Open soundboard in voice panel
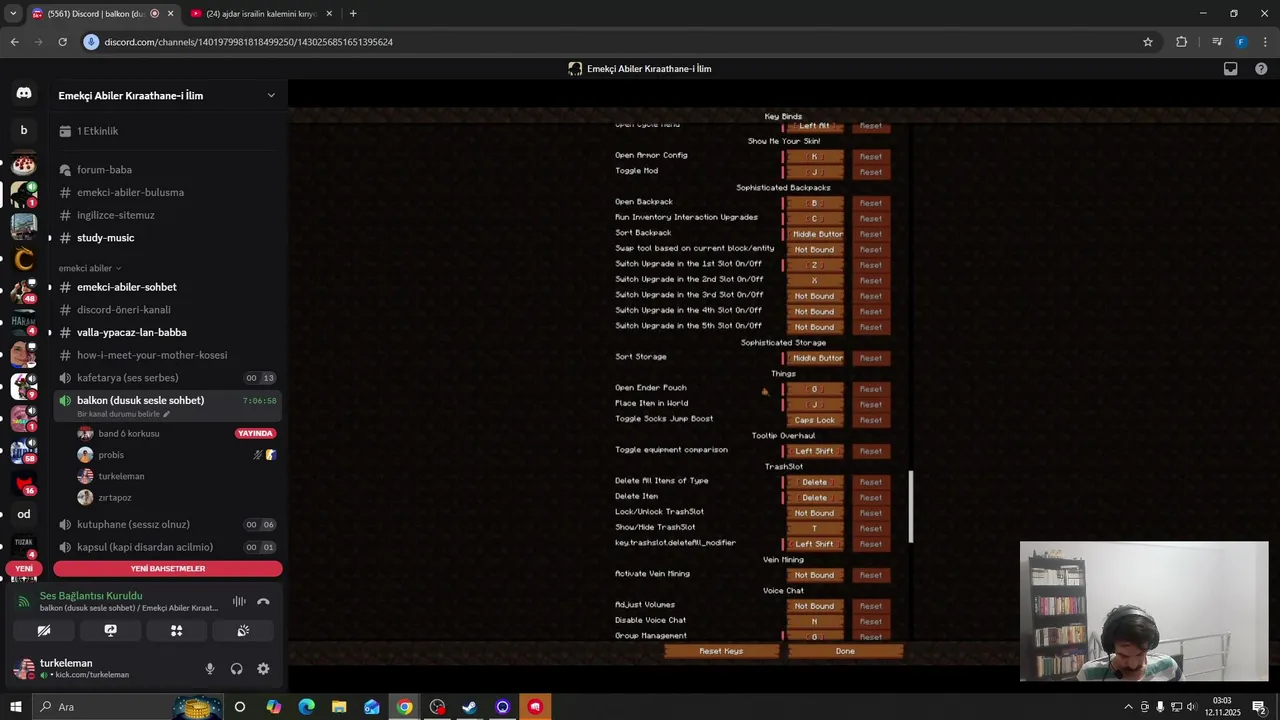 243,631
